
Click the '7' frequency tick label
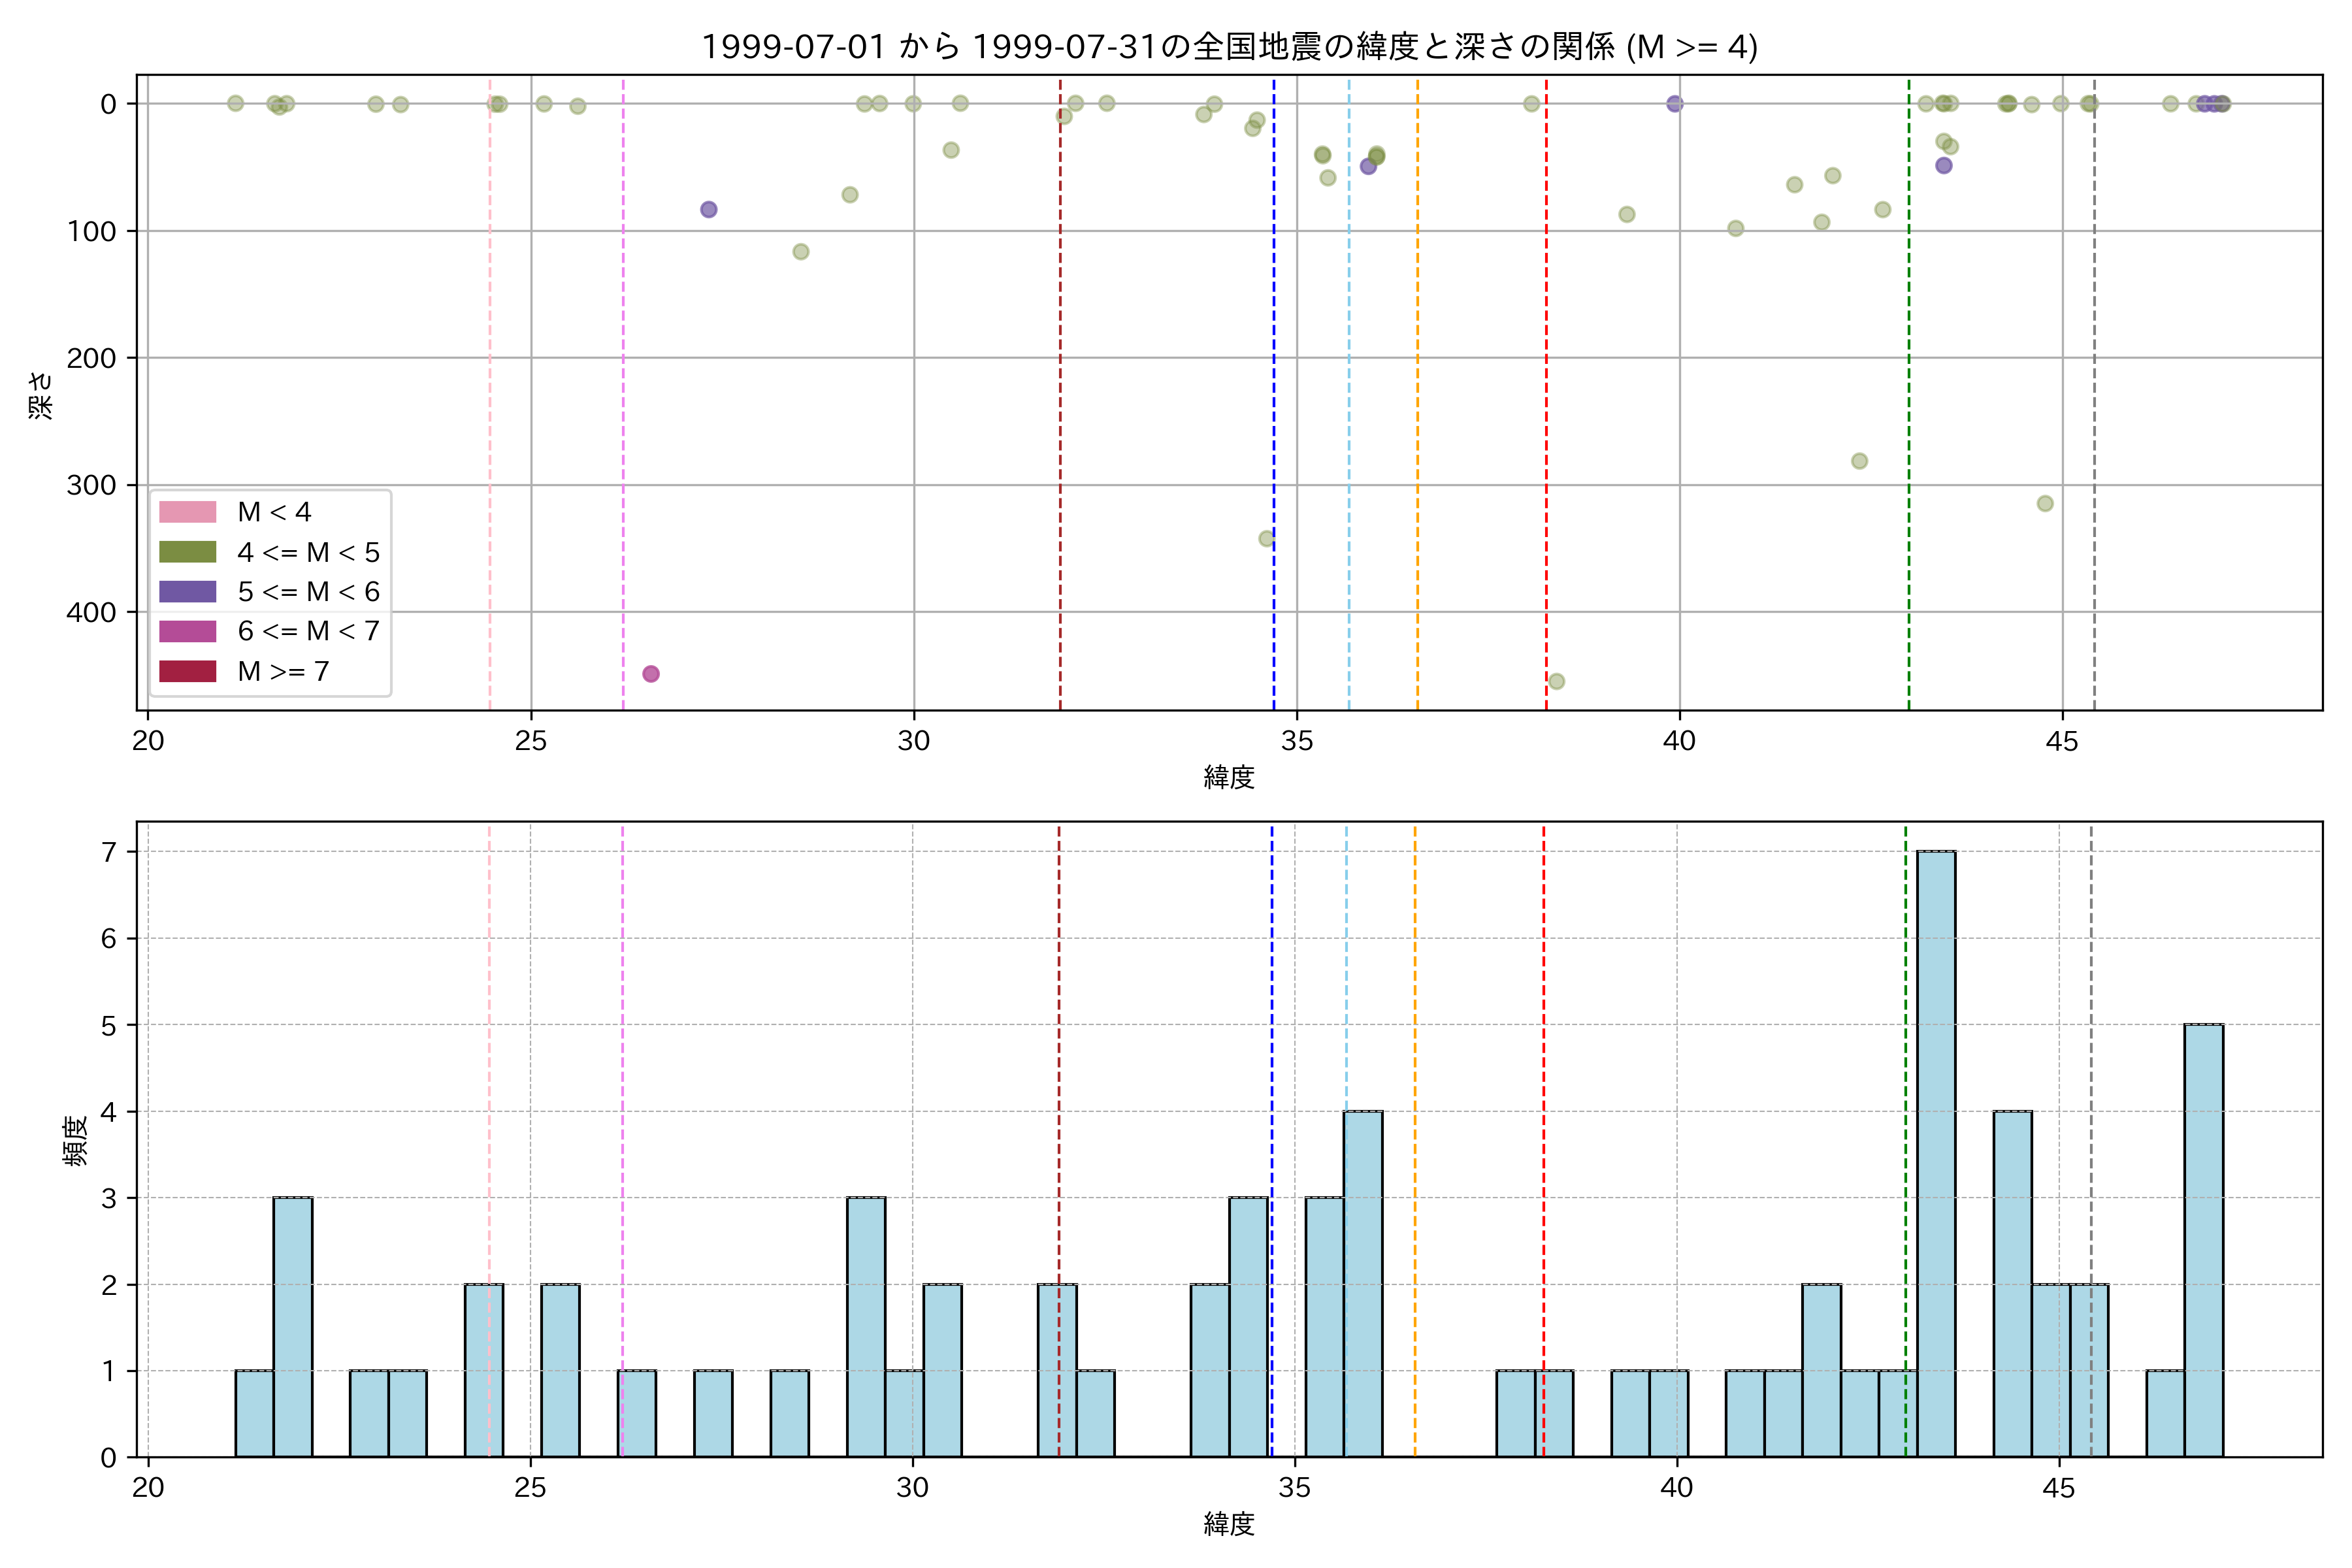(108, 852)
